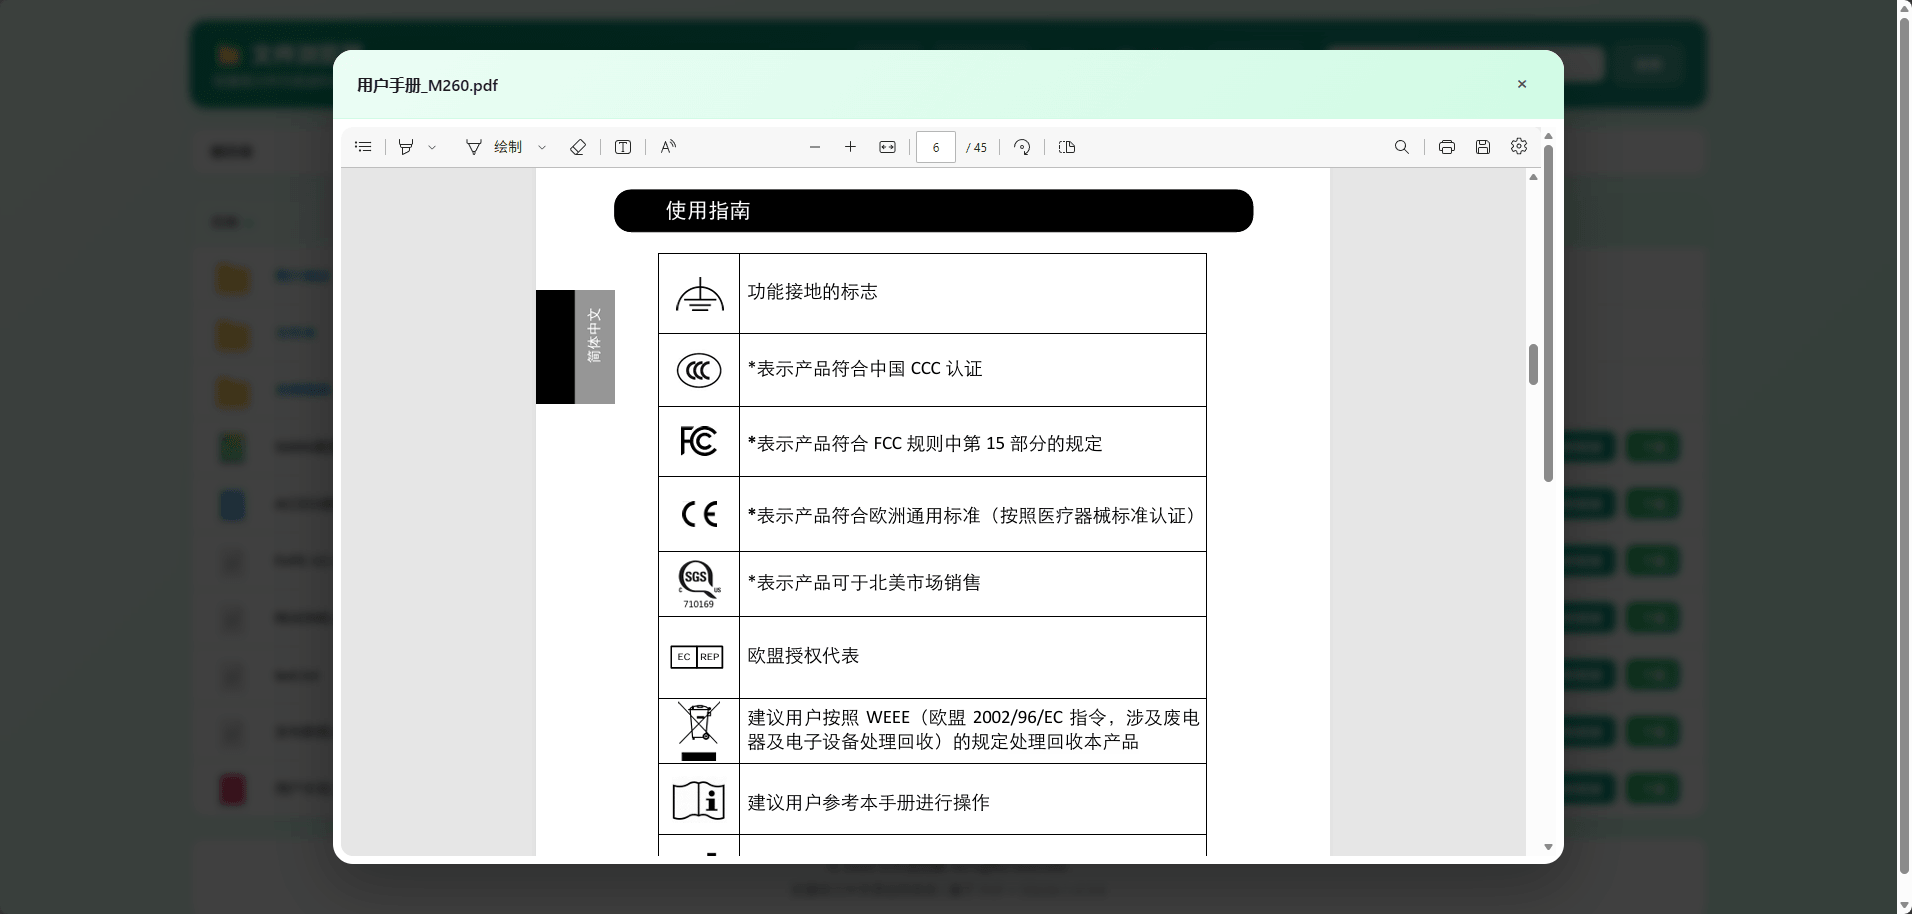Click the WEEE 2002/96/EC directive text
The height and width of the screenshot is (914, 1912).
[x=973, y=730]
